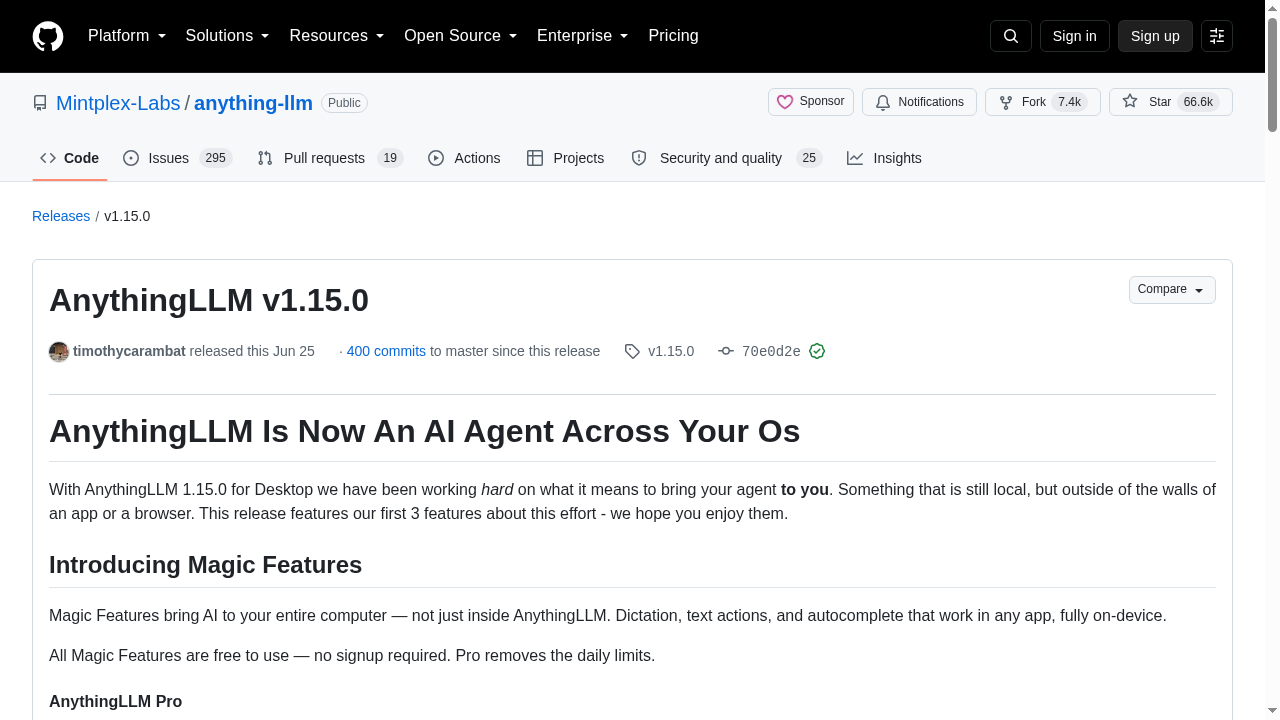Click the Sign up button
1280x720 pixels.
[1155, 36]
